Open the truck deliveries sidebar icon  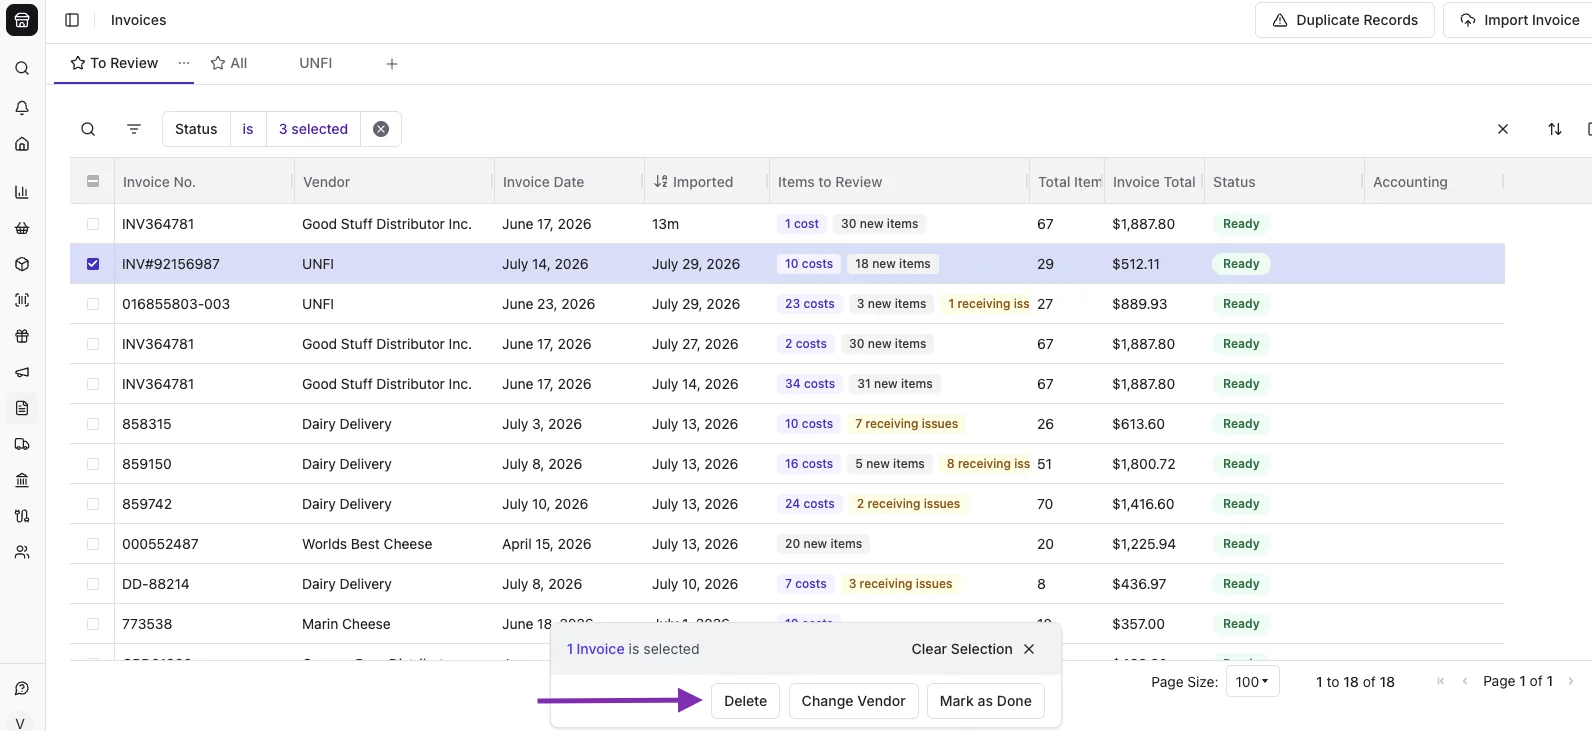22,444
